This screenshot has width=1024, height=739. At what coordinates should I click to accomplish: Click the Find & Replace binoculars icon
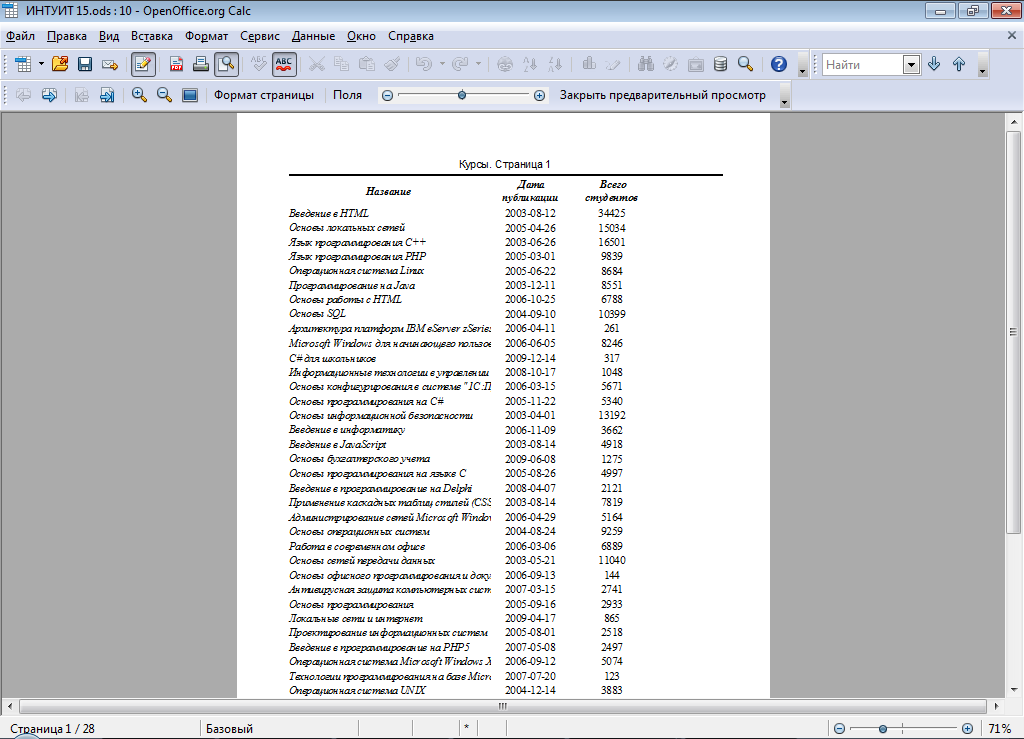pos(646,64)
